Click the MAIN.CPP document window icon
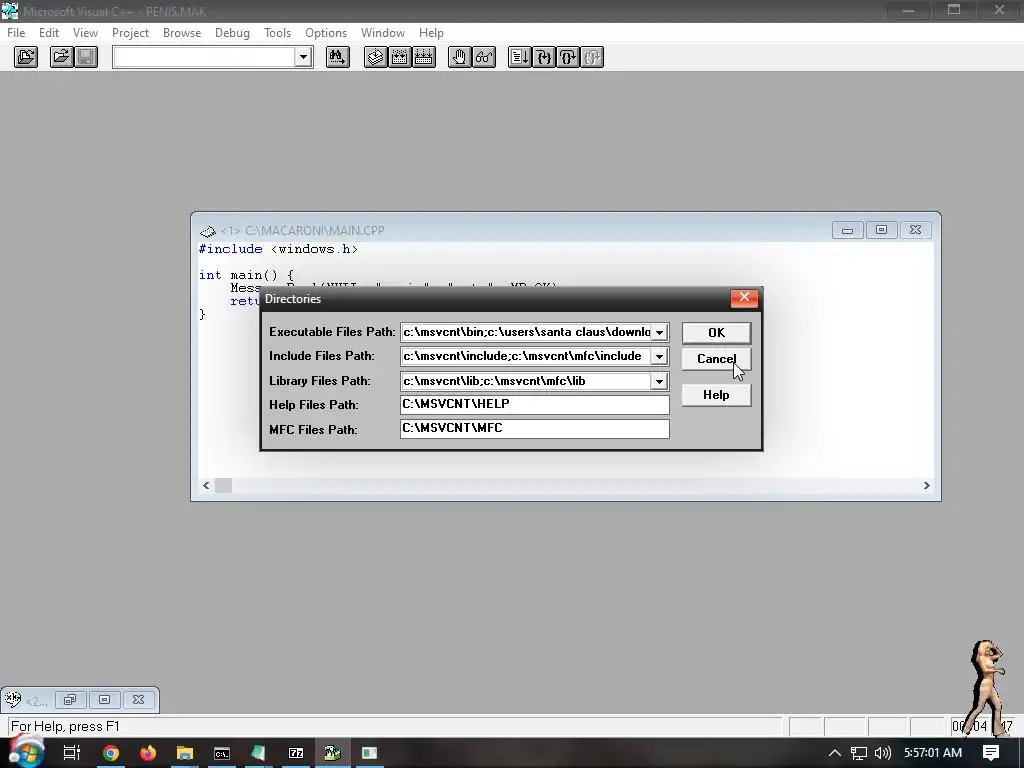The width and height of the screenshot is (1024, 768). [208, 231]
